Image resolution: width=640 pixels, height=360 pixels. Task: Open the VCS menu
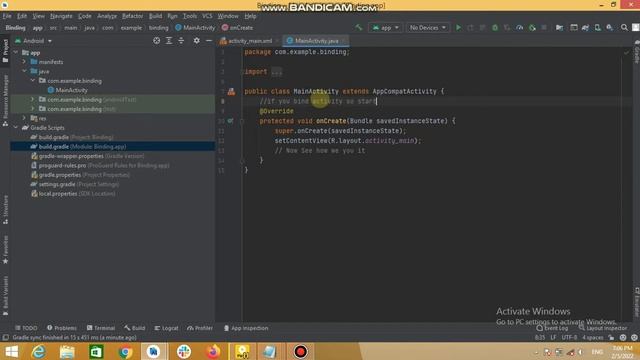click(207, 16)
